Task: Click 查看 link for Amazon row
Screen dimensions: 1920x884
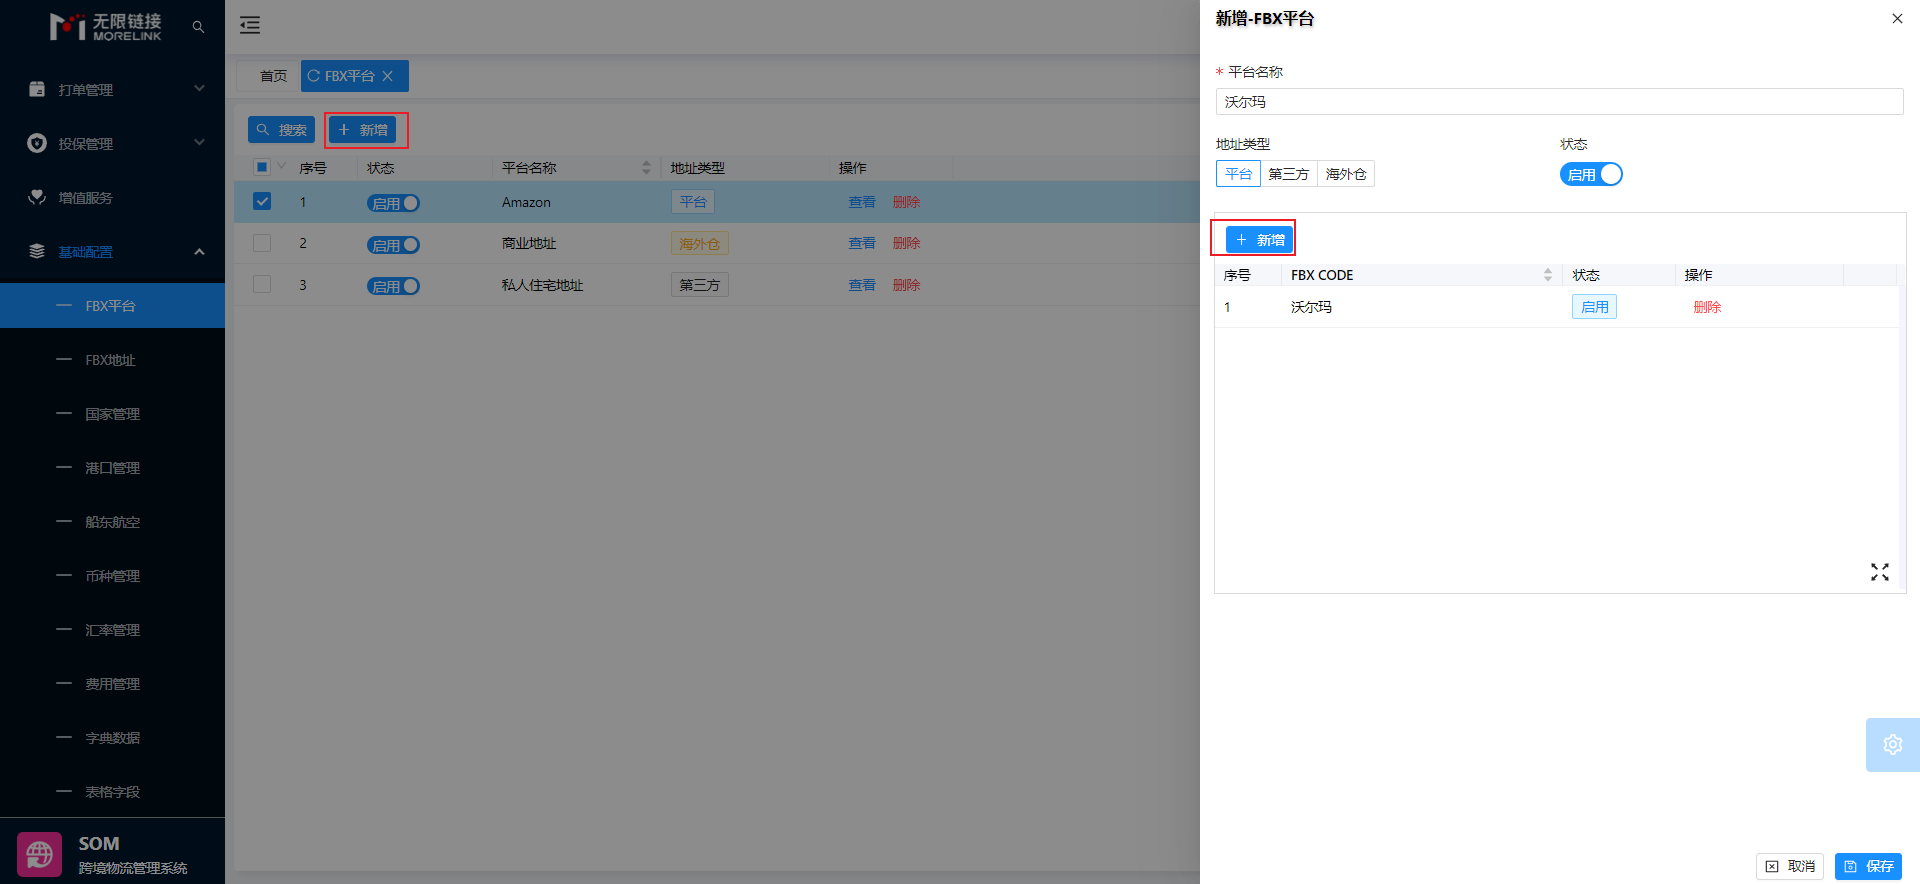Action: point(862,202)
